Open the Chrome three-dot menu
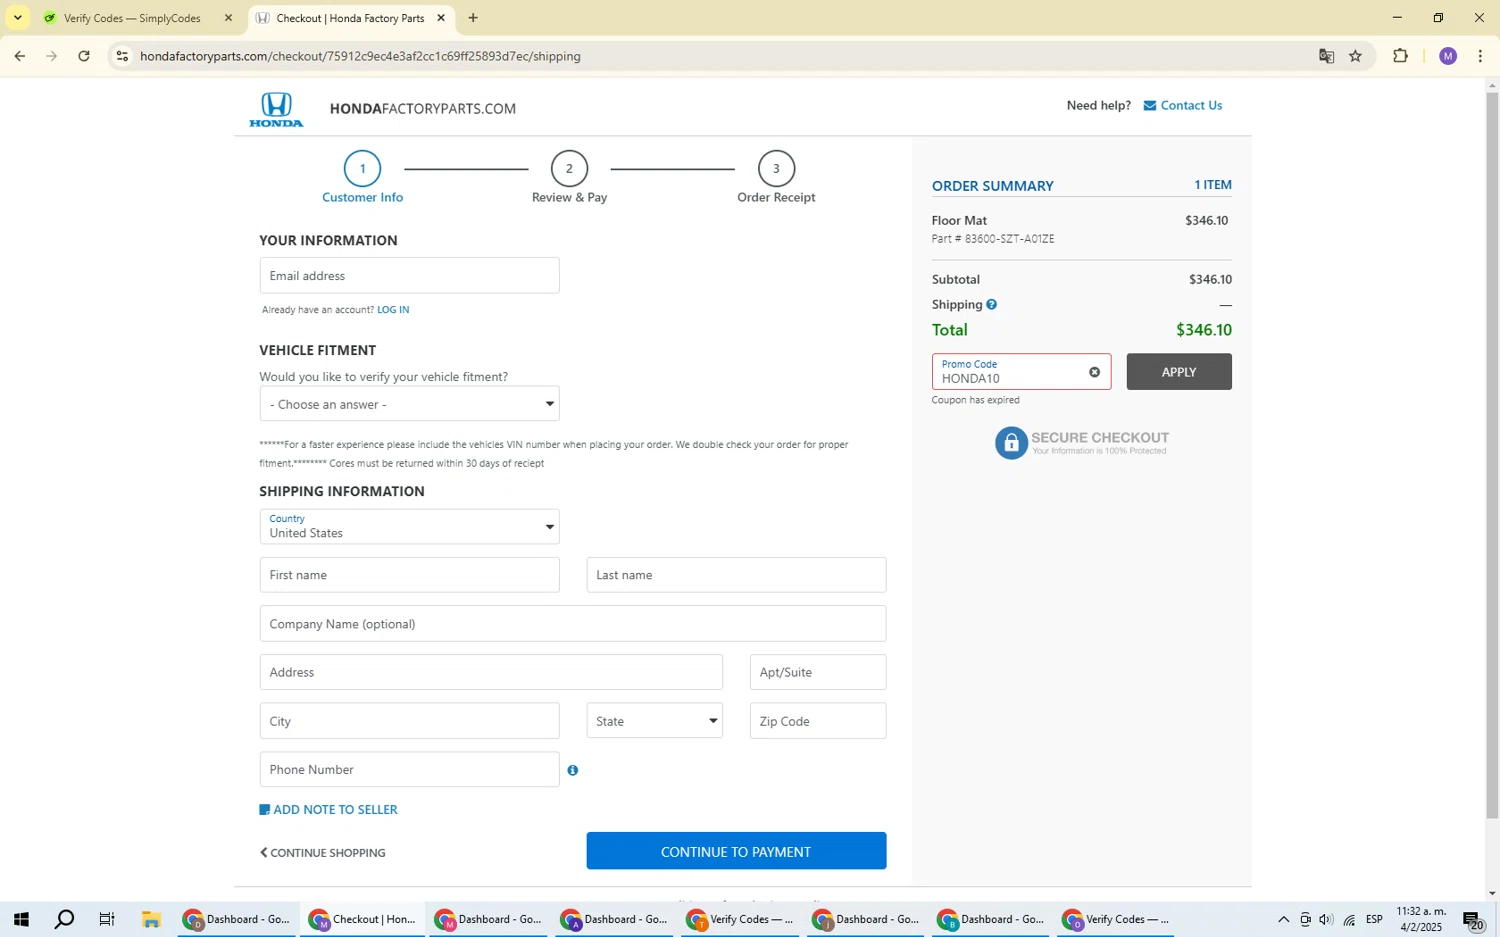Screen dimensions: 1500x937 tap(1480, 56)
